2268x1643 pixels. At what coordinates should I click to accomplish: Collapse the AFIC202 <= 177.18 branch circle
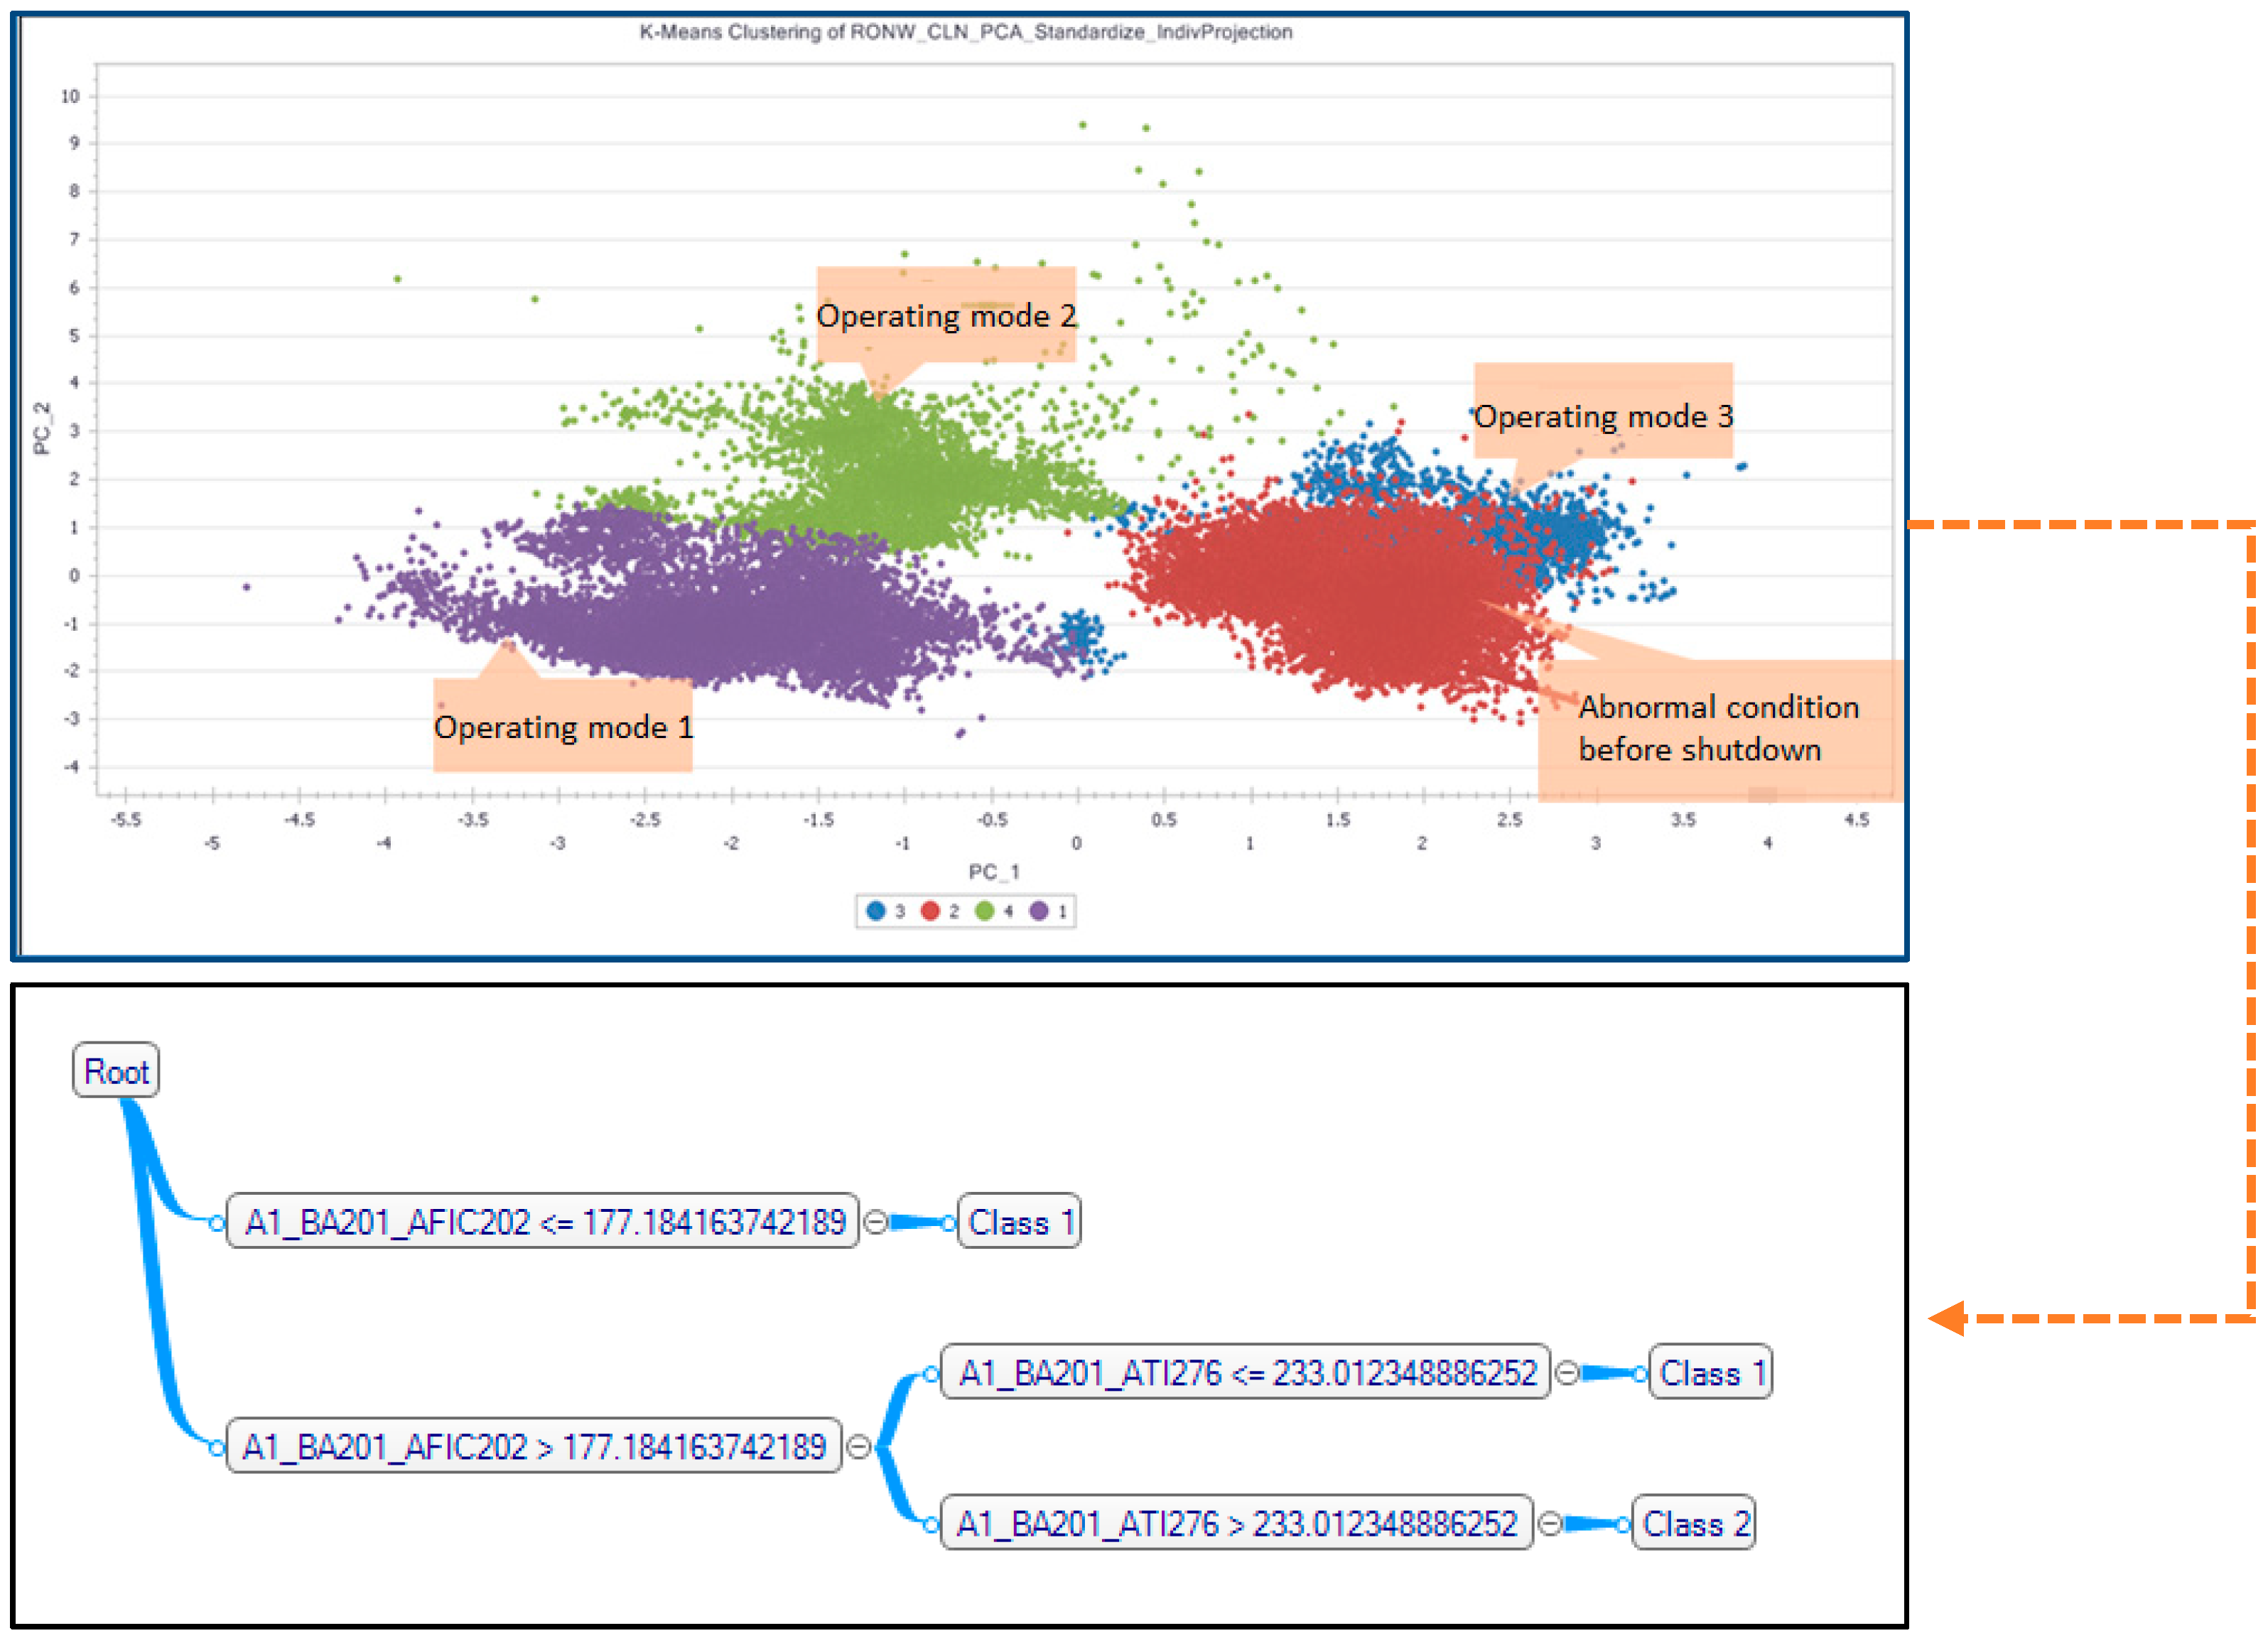(x=875, y=1222)
